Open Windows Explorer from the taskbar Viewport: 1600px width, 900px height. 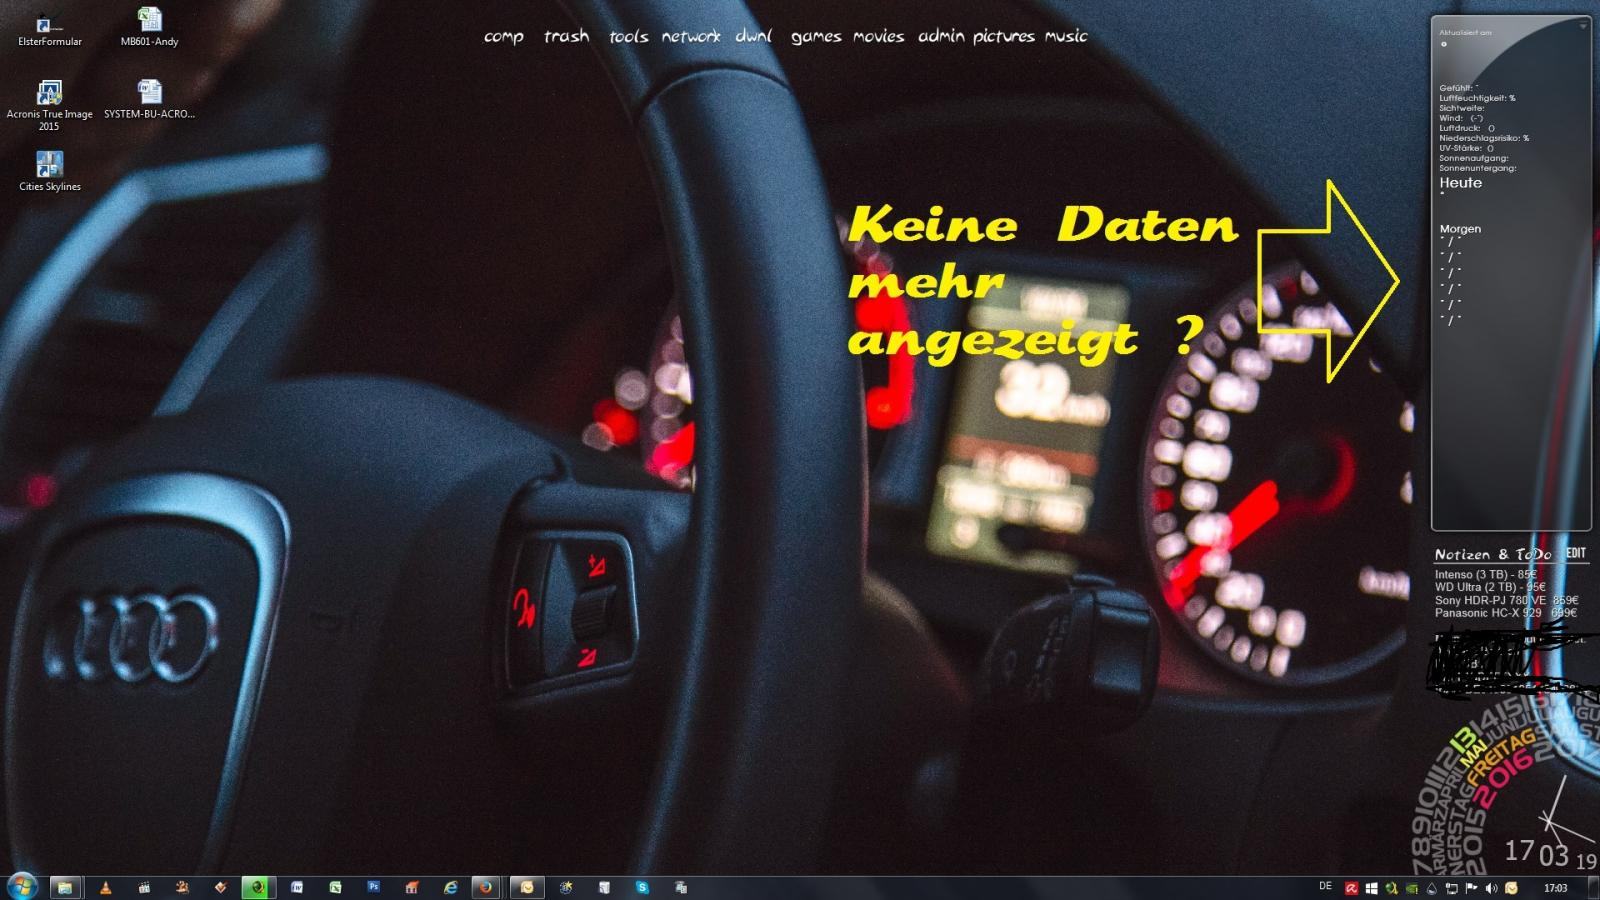(64, 887)
